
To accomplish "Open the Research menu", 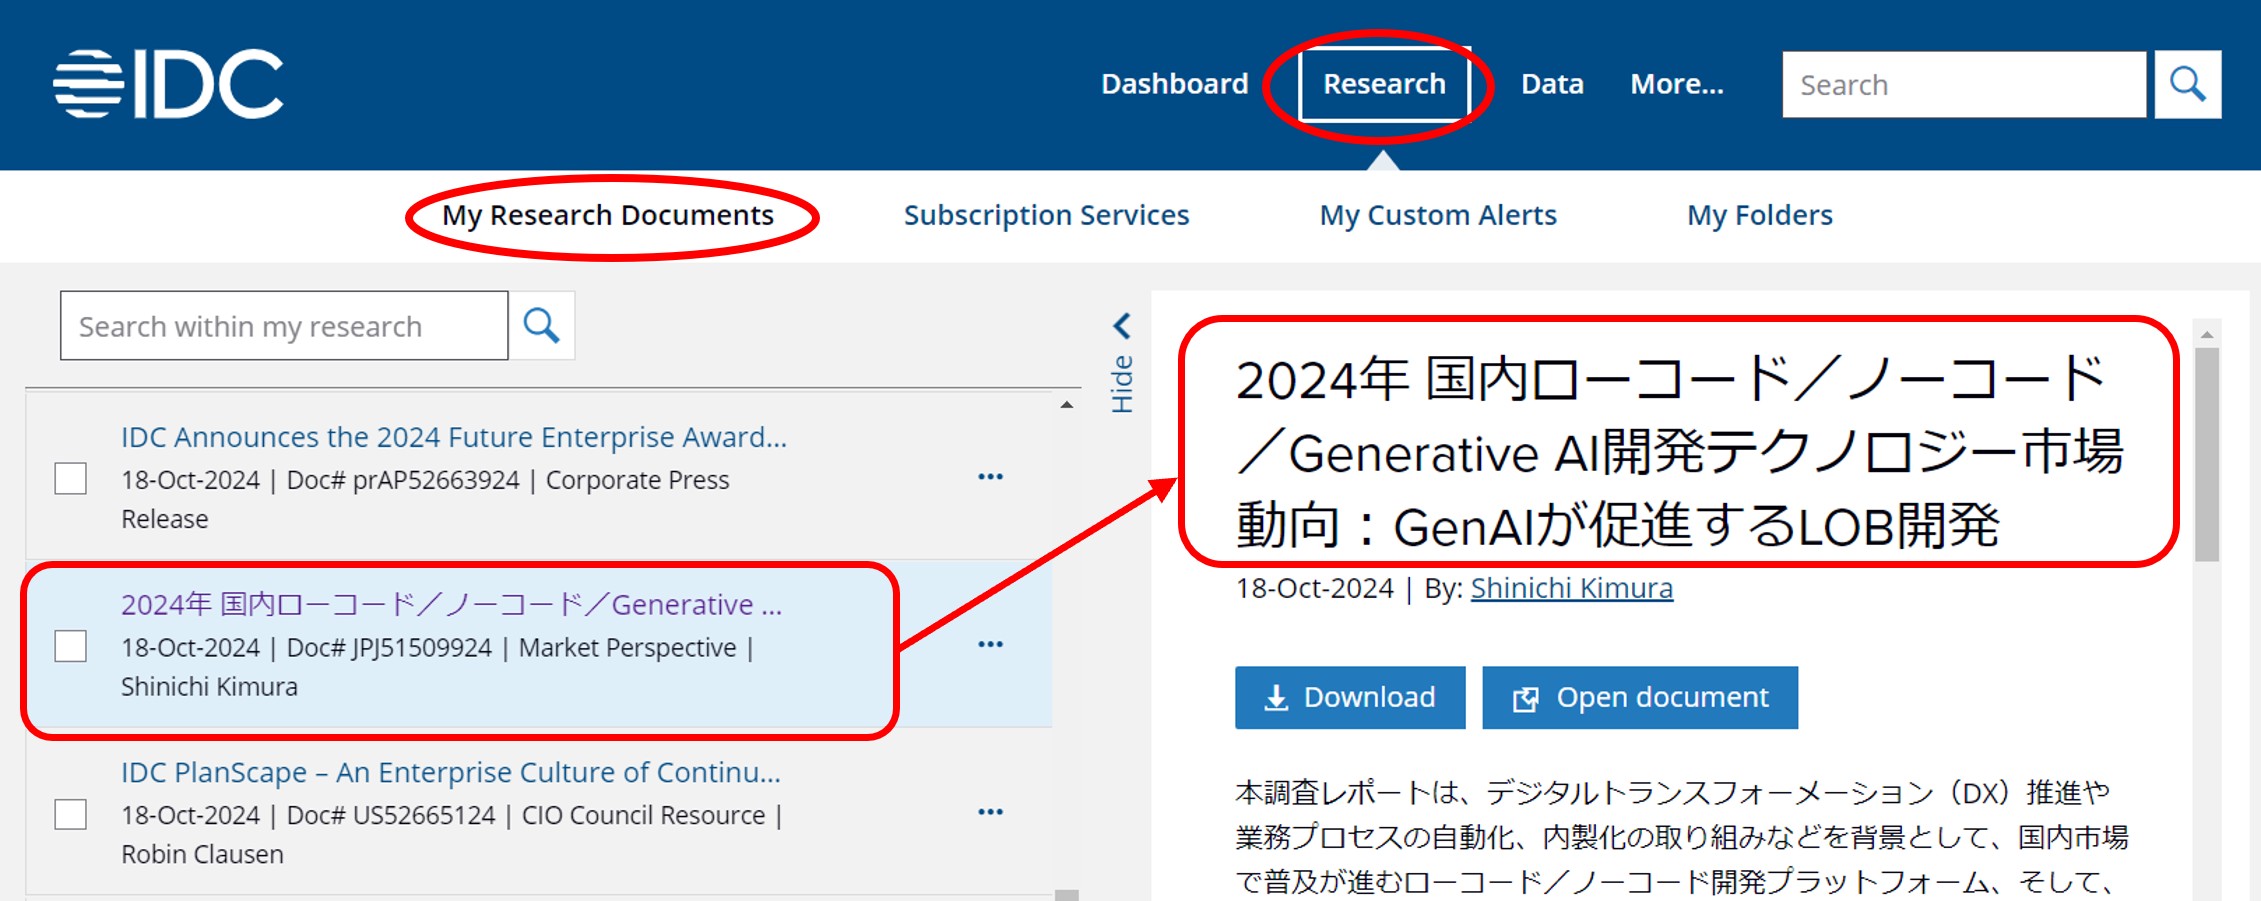I will 1384,84.
